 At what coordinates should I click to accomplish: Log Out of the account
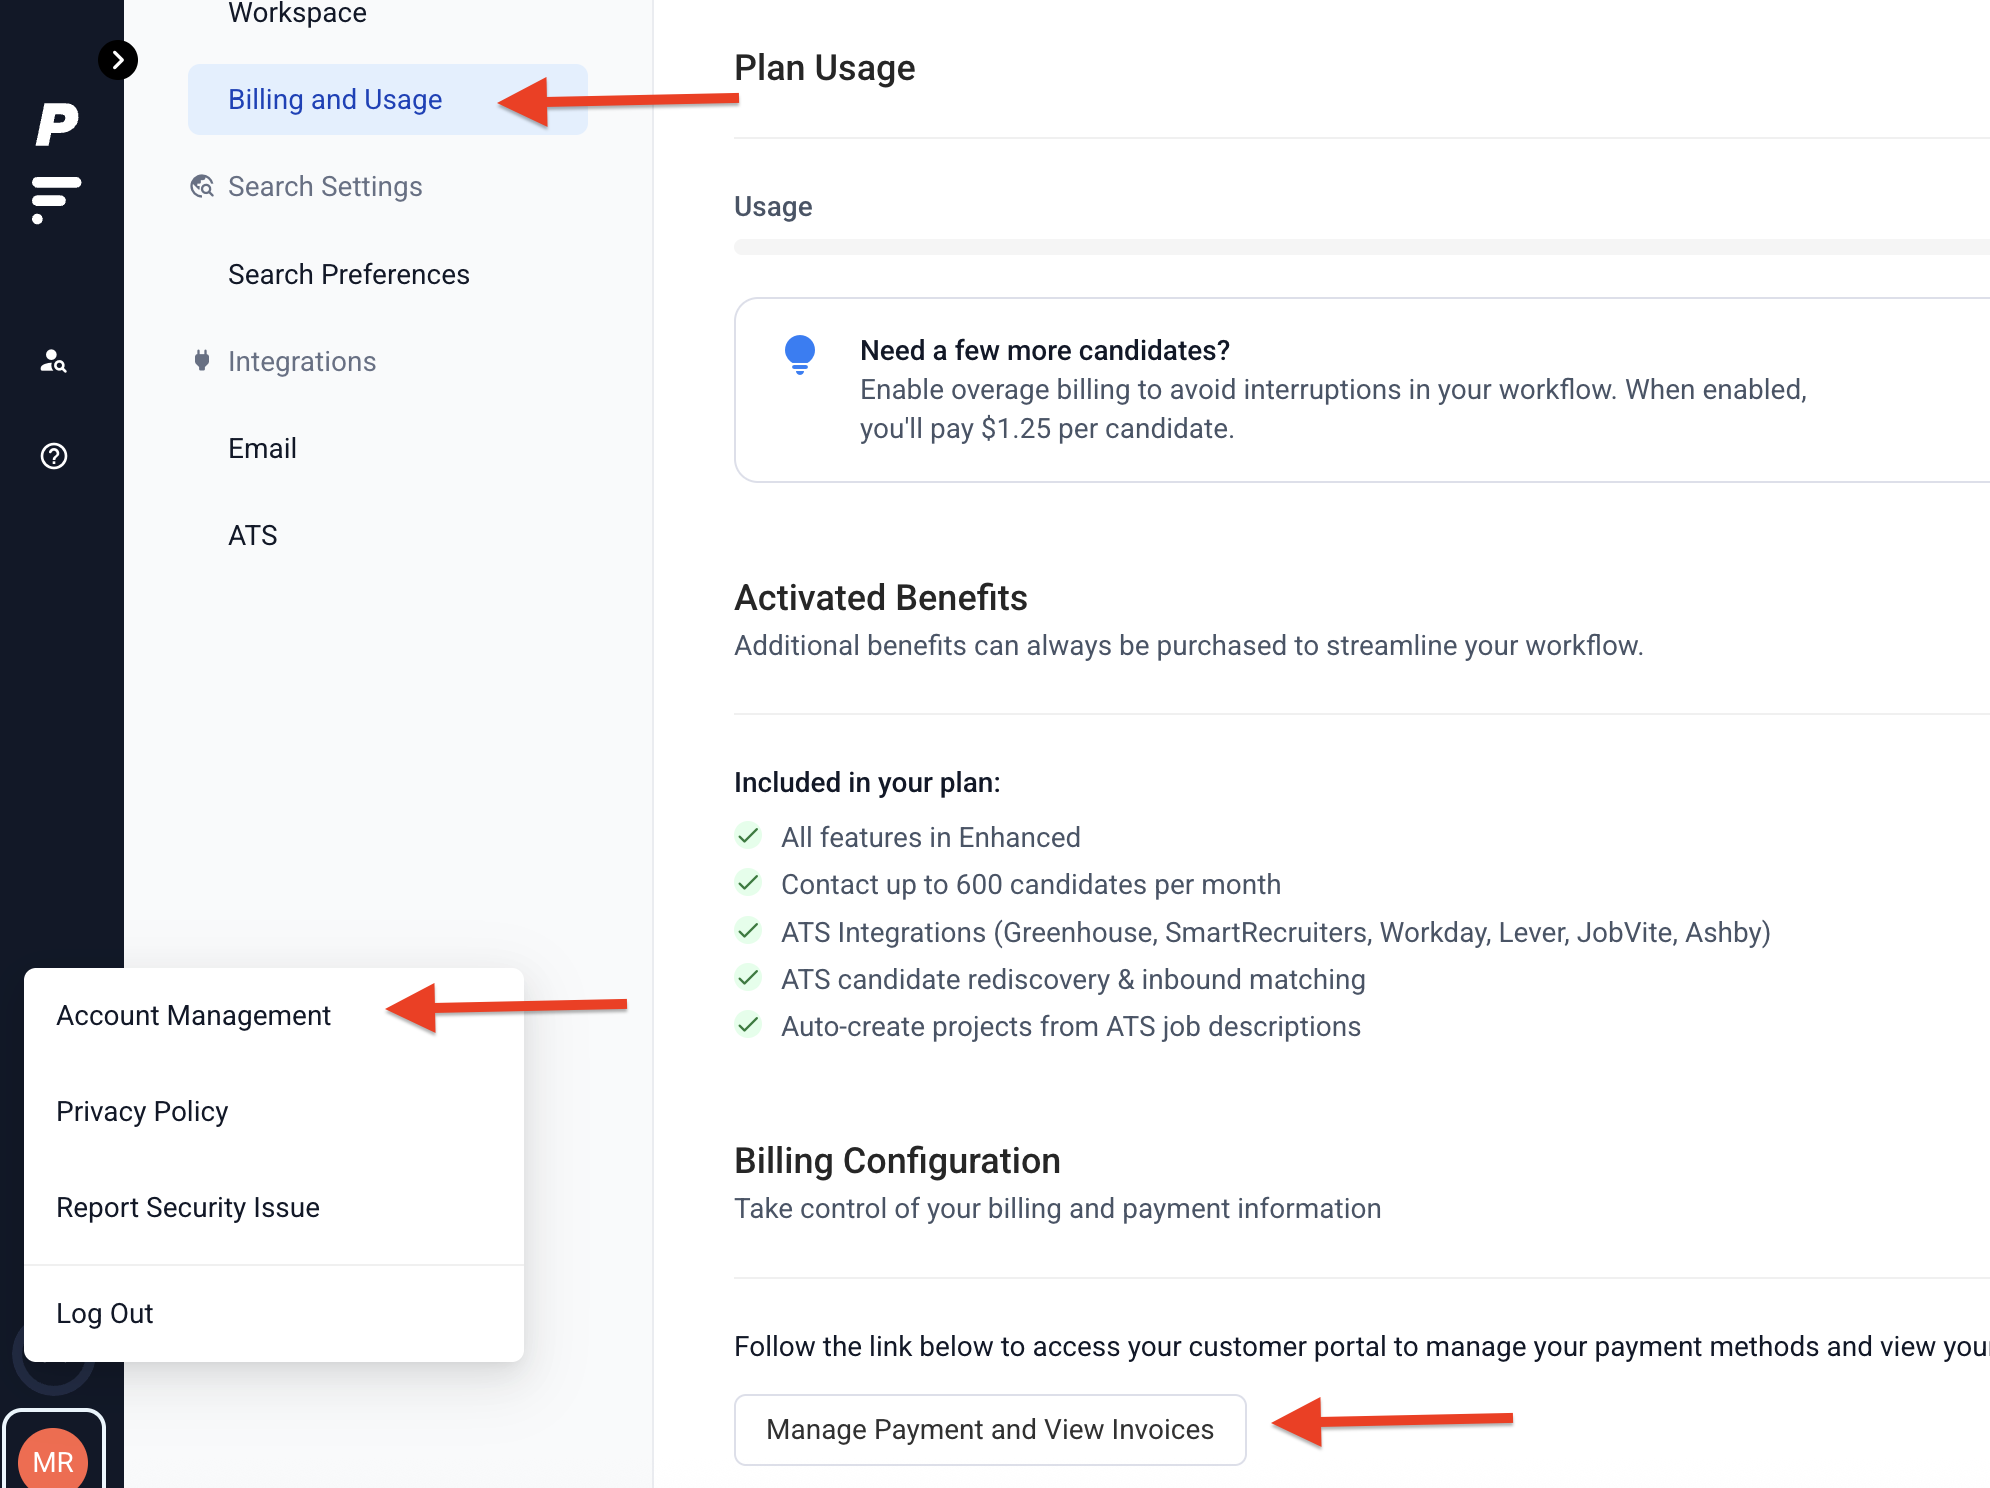coord(105,1314)
